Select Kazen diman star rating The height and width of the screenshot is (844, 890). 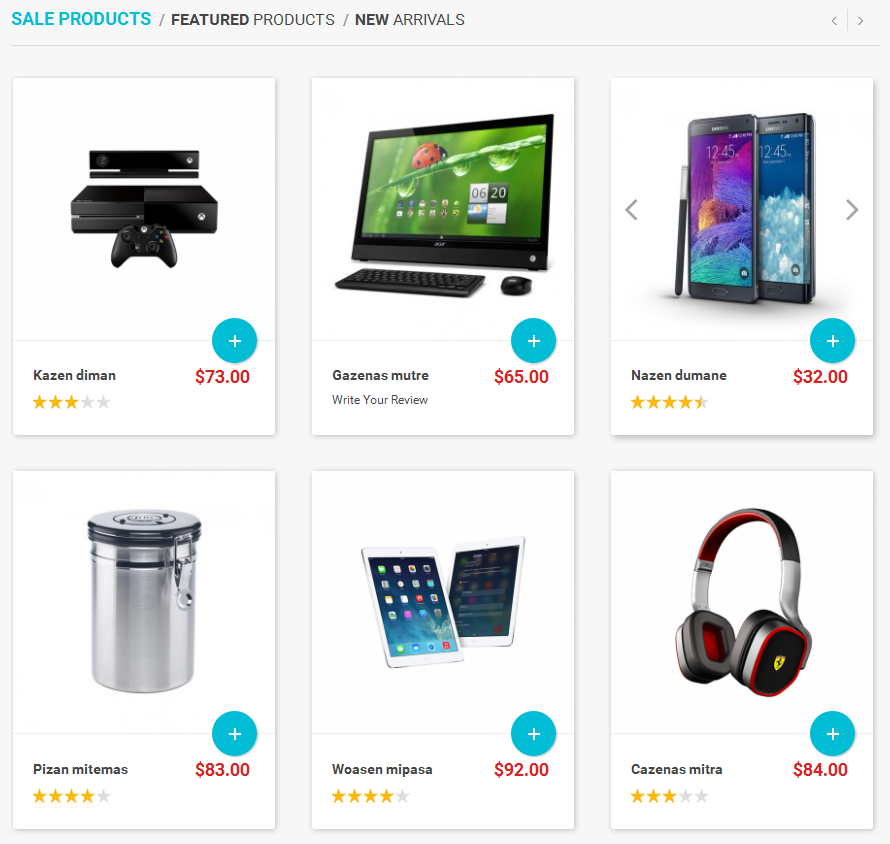[72, 402]
